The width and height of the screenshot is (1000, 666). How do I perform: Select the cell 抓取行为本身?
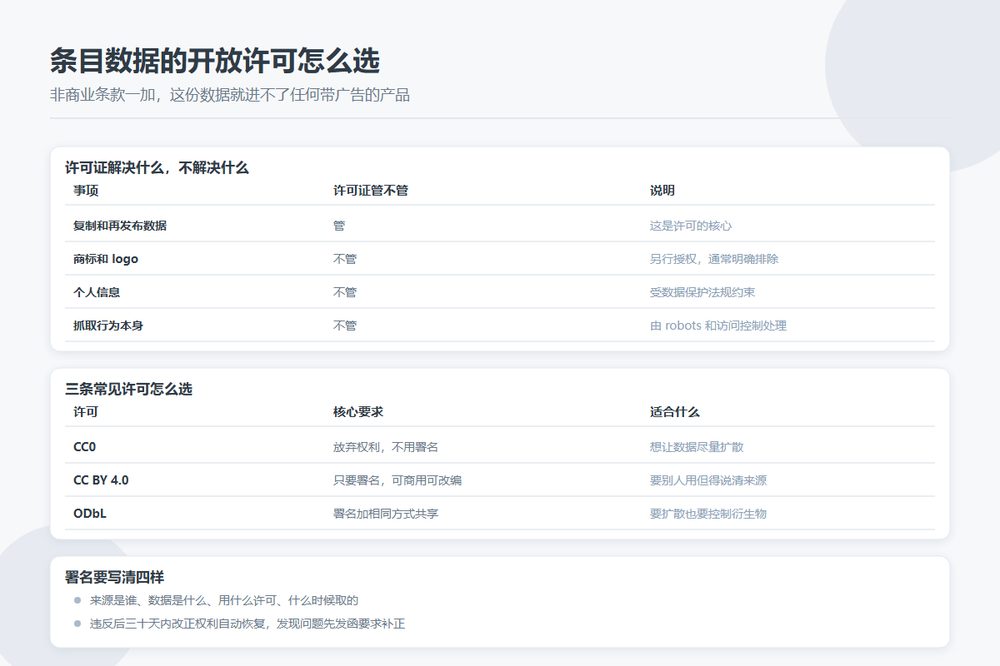pyautogui.click(x=108, y=325)
